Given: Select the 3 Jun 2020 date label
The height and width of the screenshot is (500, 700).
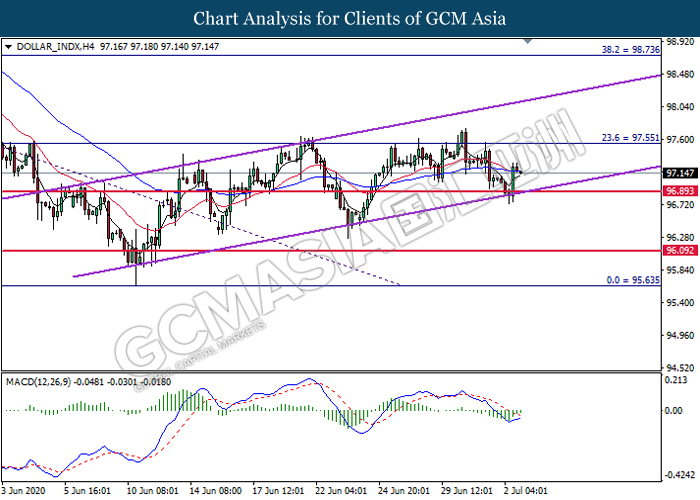Looking at the screenshot, I should click(x=26, y=491).
